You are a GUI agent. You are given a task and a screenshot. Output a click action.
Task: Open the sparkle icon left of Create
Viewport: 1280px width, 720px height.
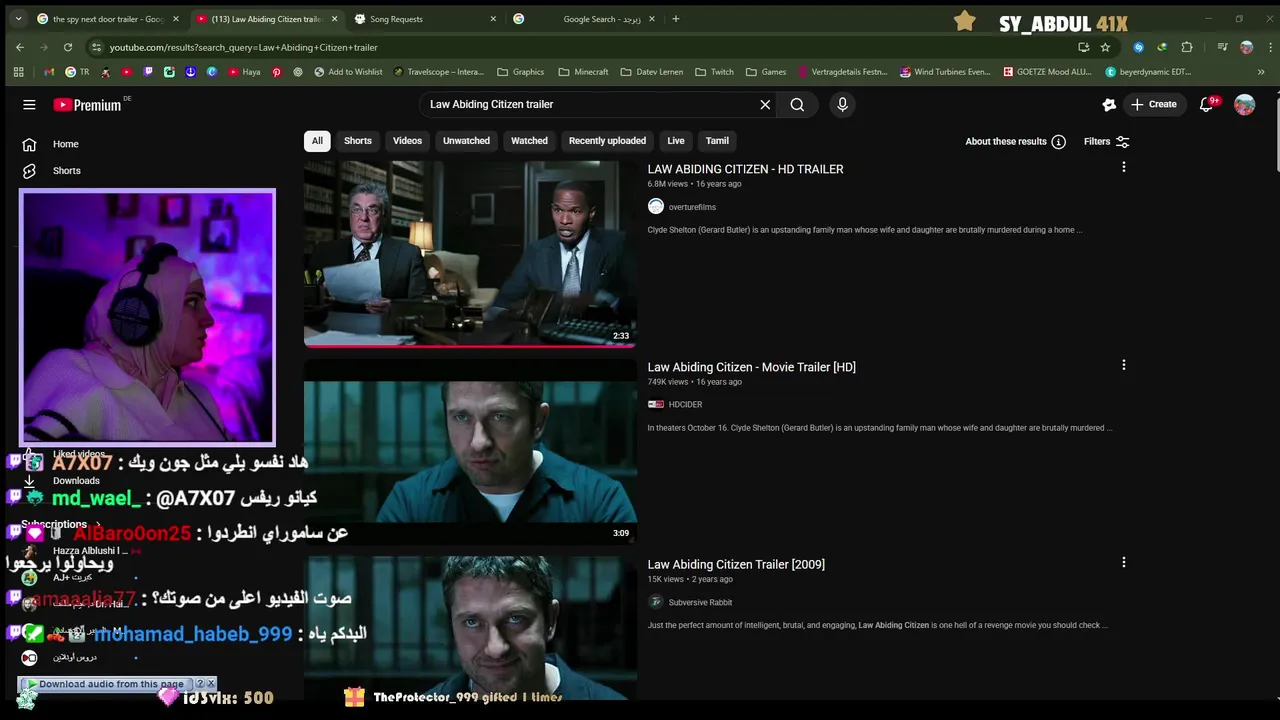point(1109,104)
